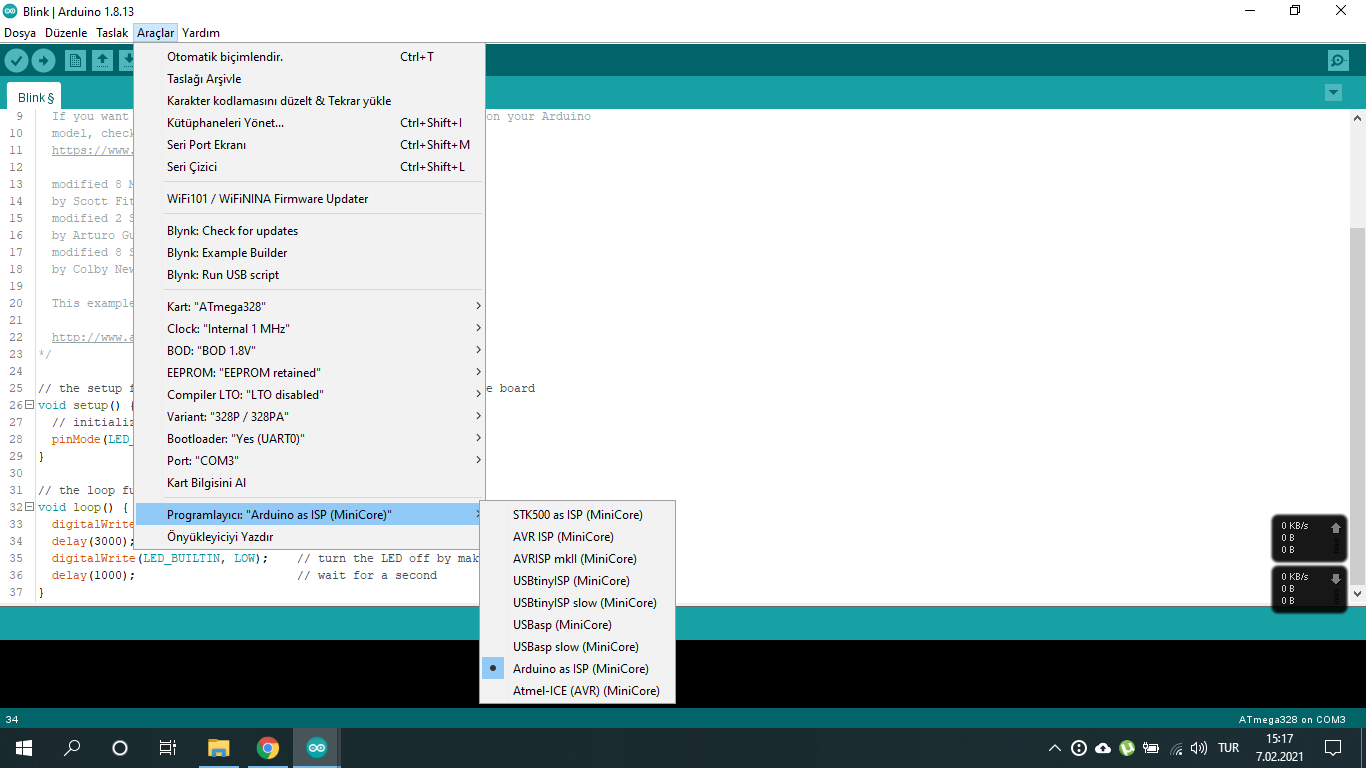Click the Verify checkmark toolbar icon
The height and width of the screenshot is (770, 1368).
pyautogui.click(x=16, y=61)
